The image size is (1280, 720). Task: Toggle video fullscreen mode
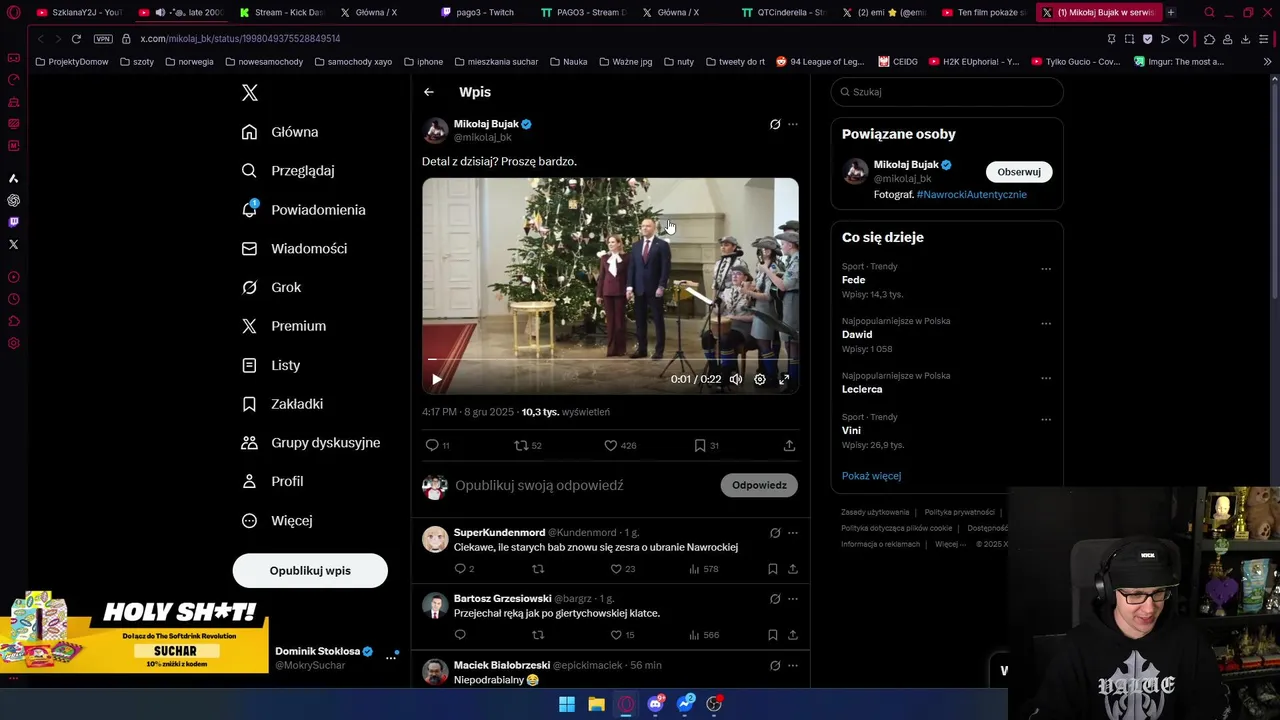click(x=784, y=379)
